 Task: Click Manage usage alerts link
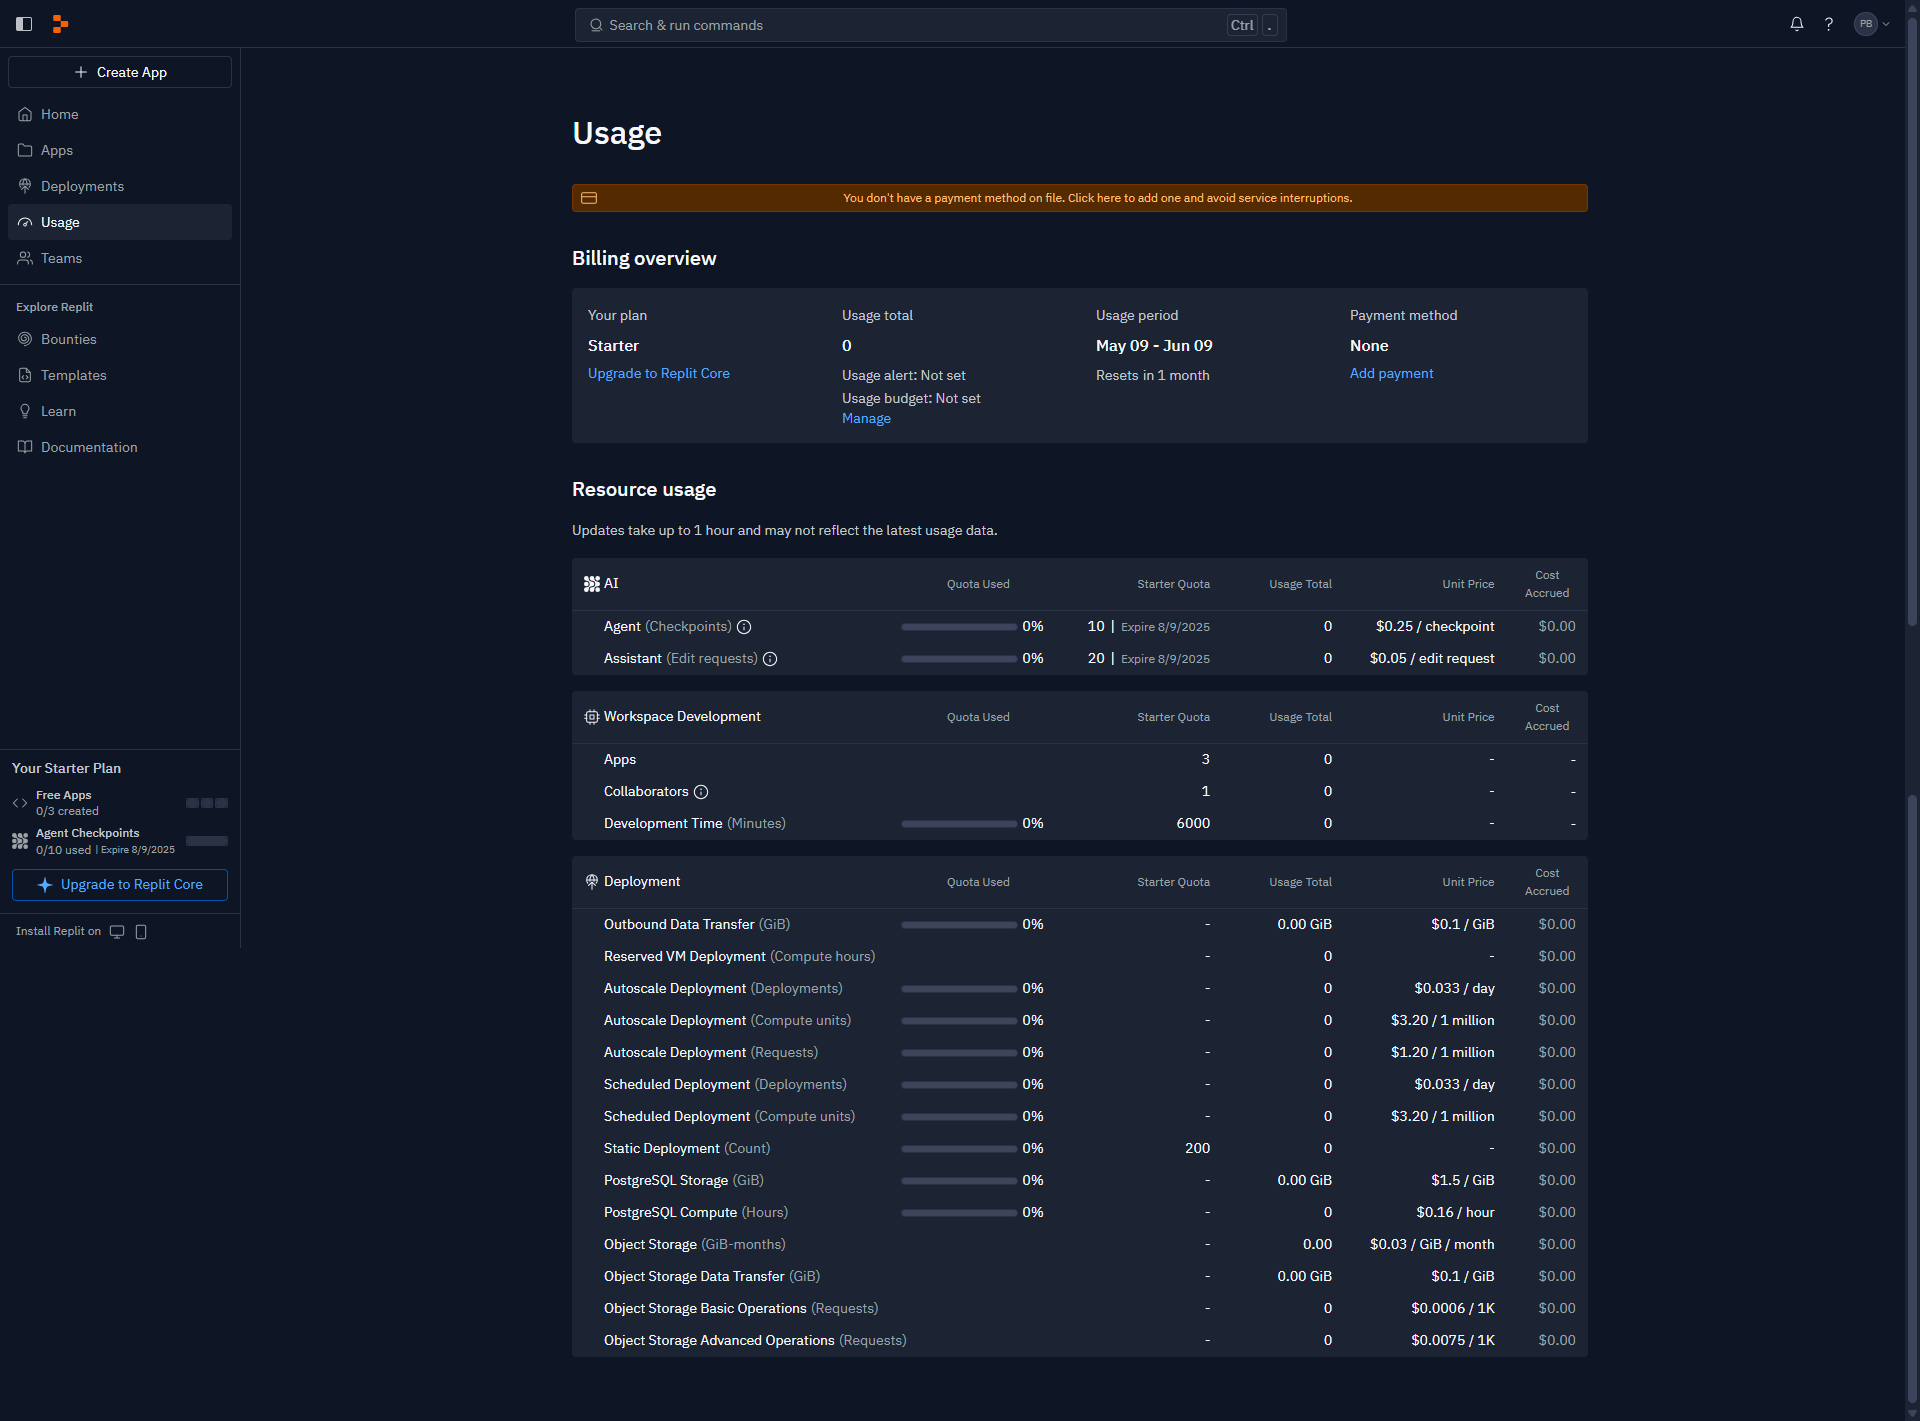click(x=866, y=418)
